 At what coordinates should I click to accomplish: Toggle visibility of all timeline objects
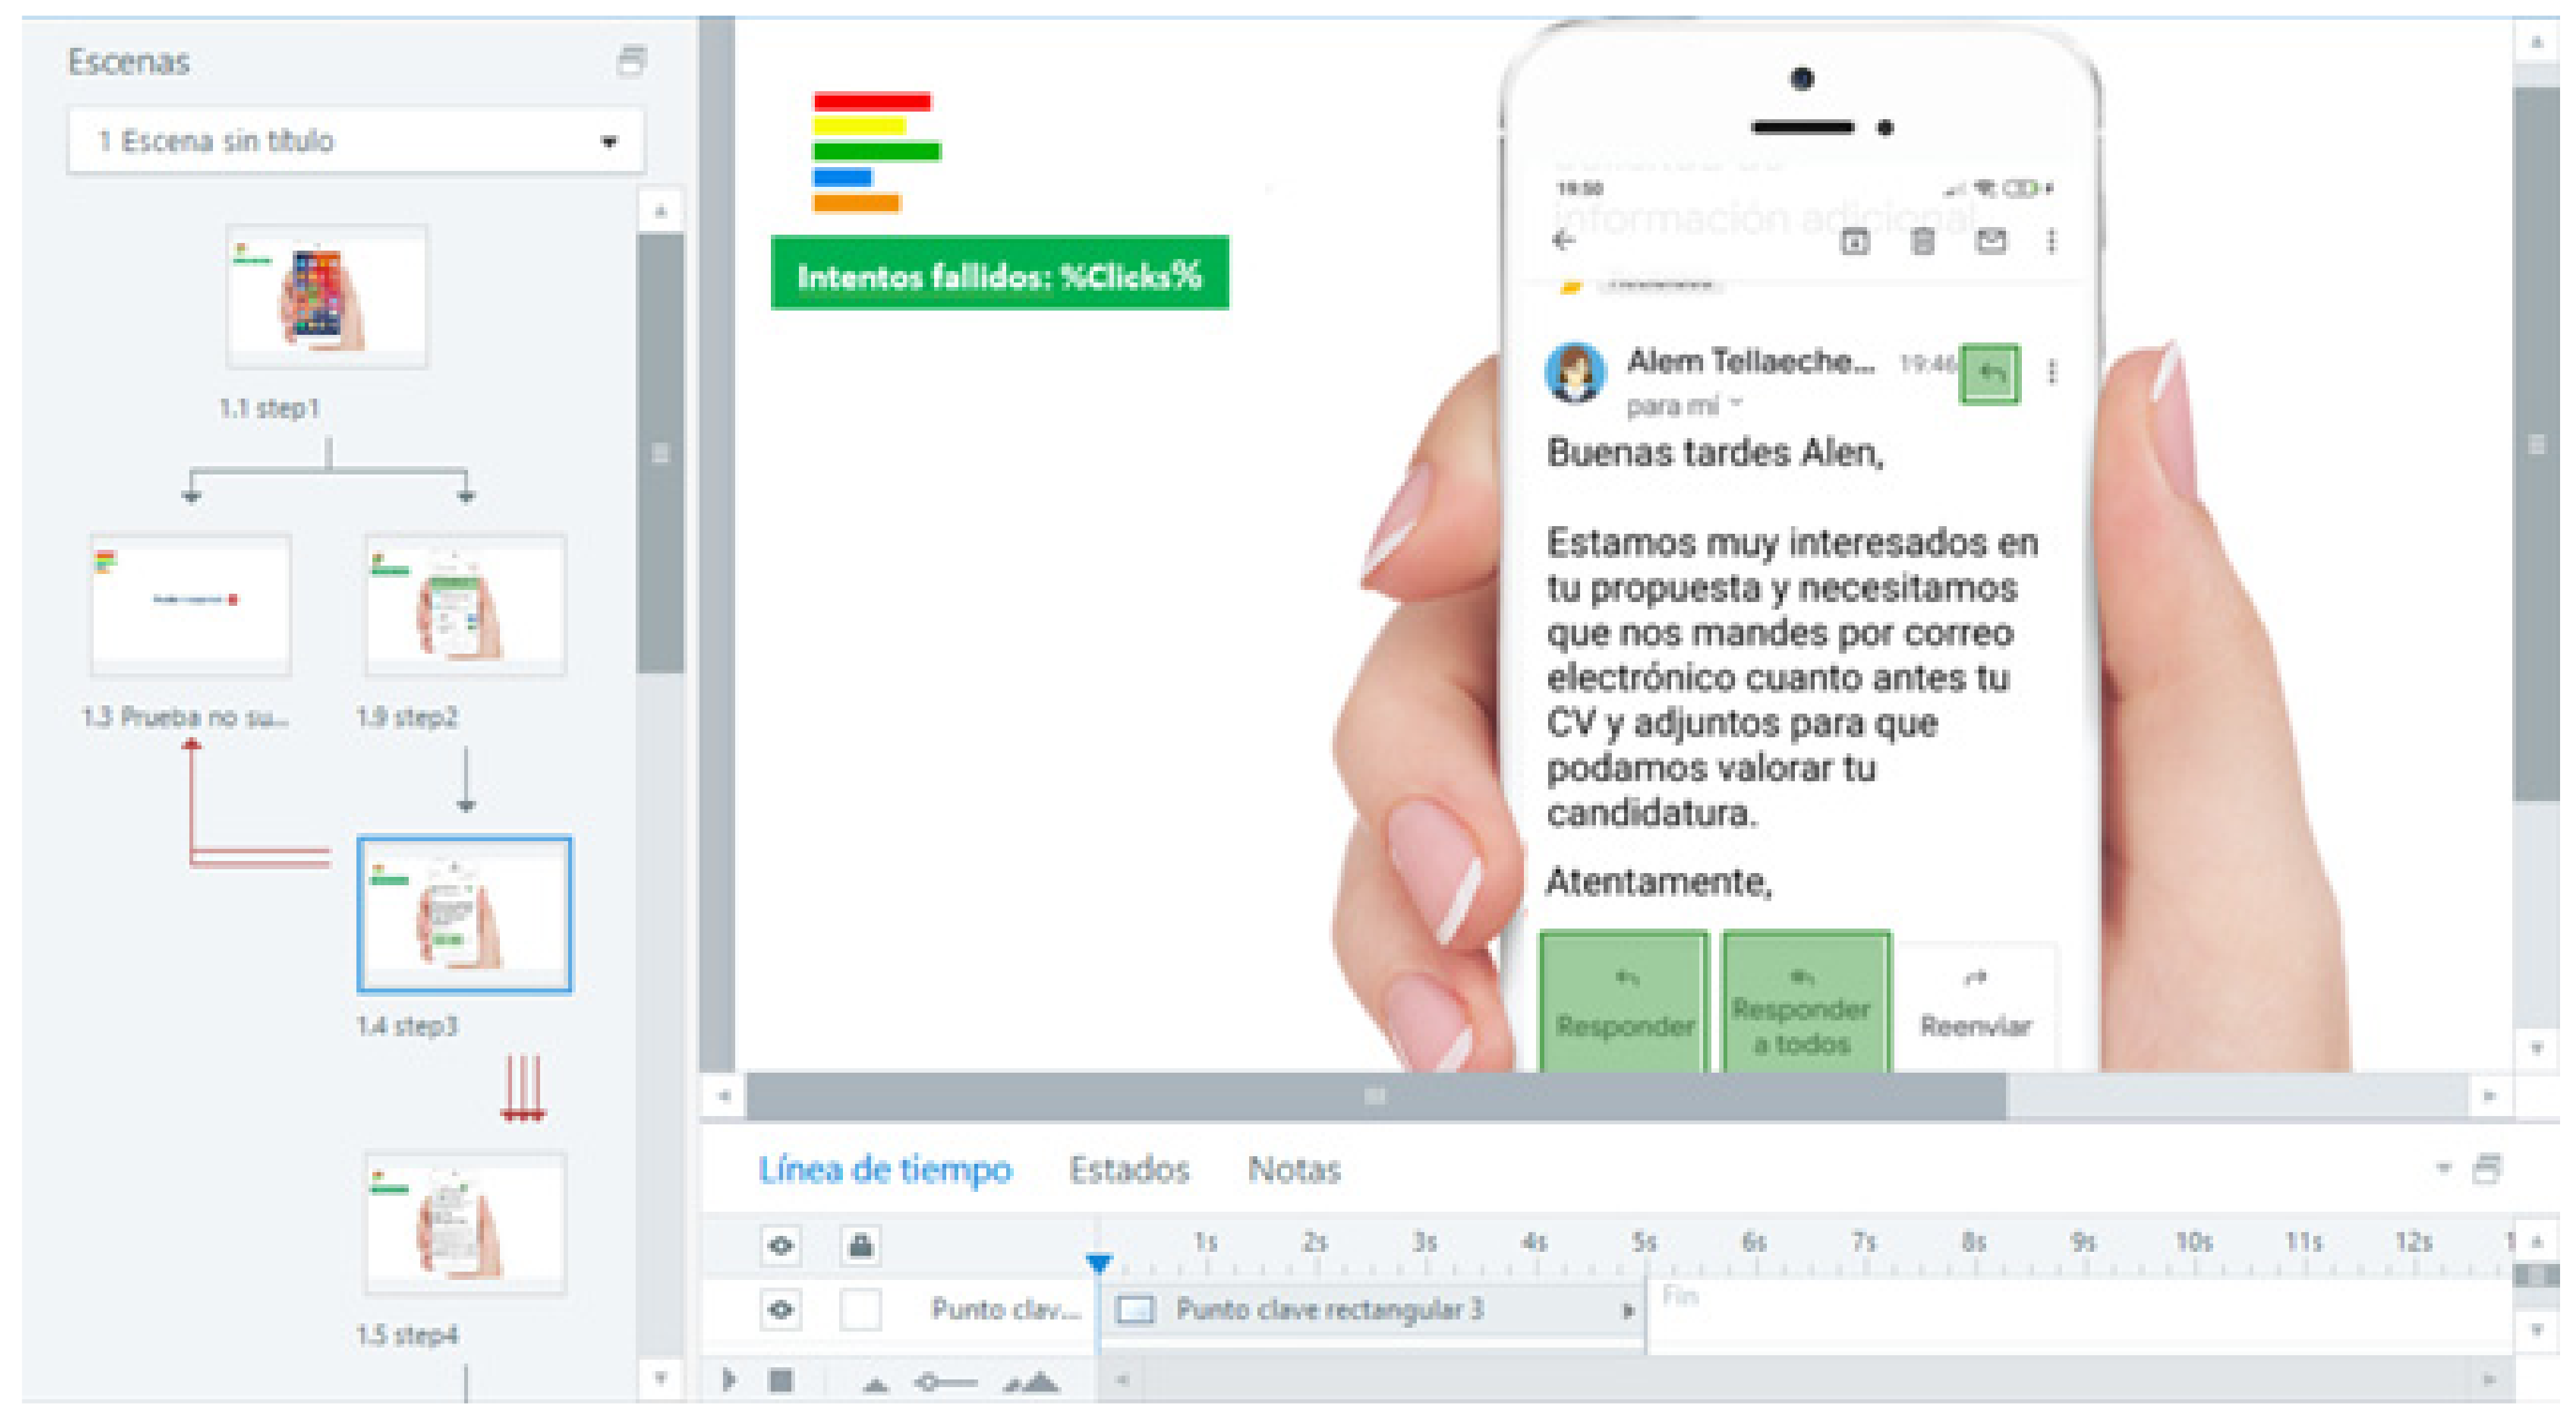(781, 1246)
